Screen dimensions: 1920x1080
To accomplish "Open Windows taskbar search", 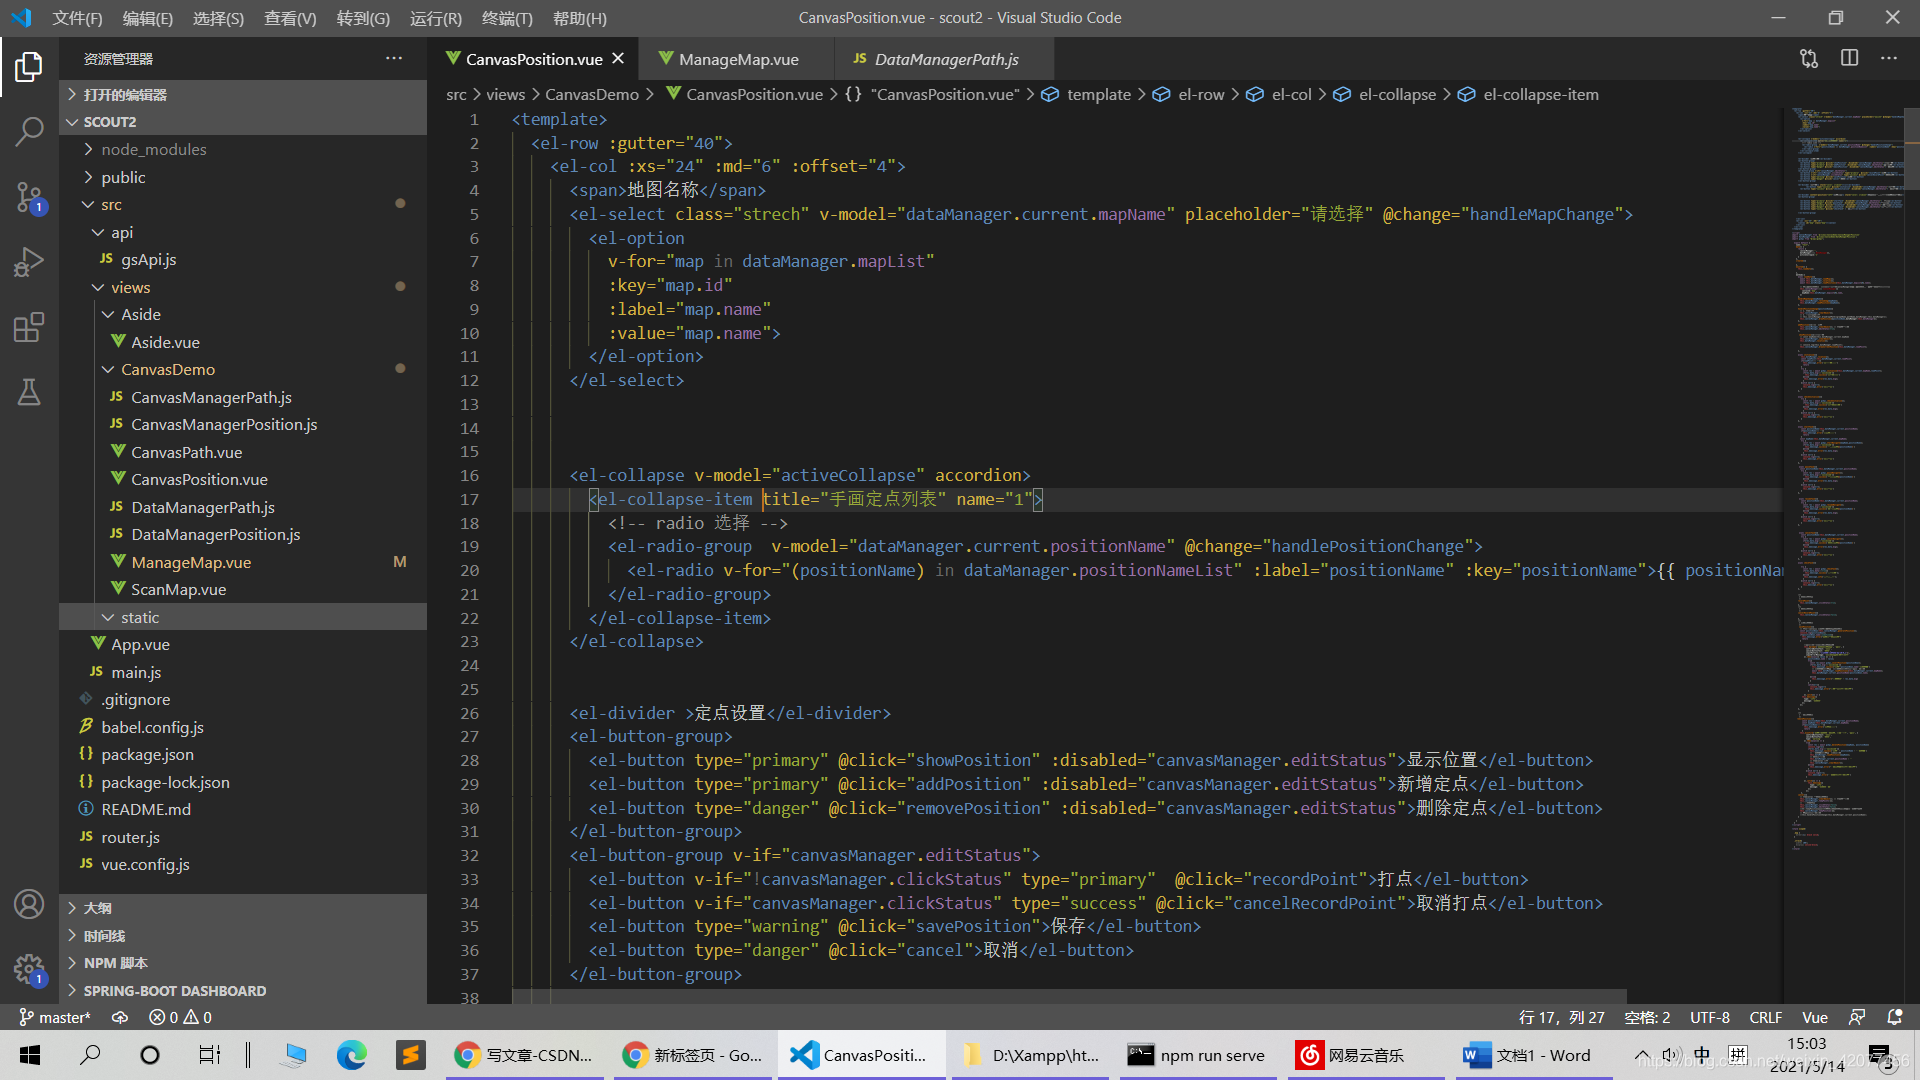I will coord(90,1055).
